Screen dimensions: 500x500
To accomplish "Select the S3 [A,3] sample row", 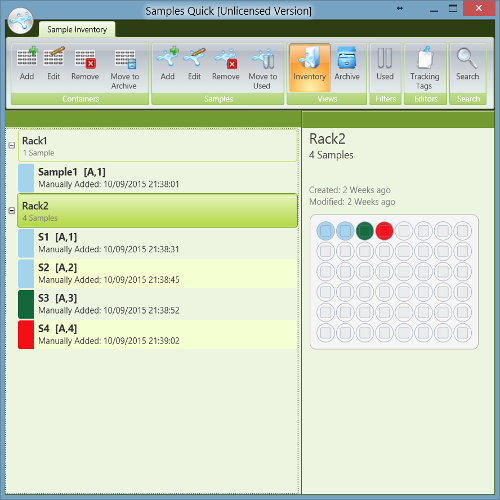I will 158,304.
